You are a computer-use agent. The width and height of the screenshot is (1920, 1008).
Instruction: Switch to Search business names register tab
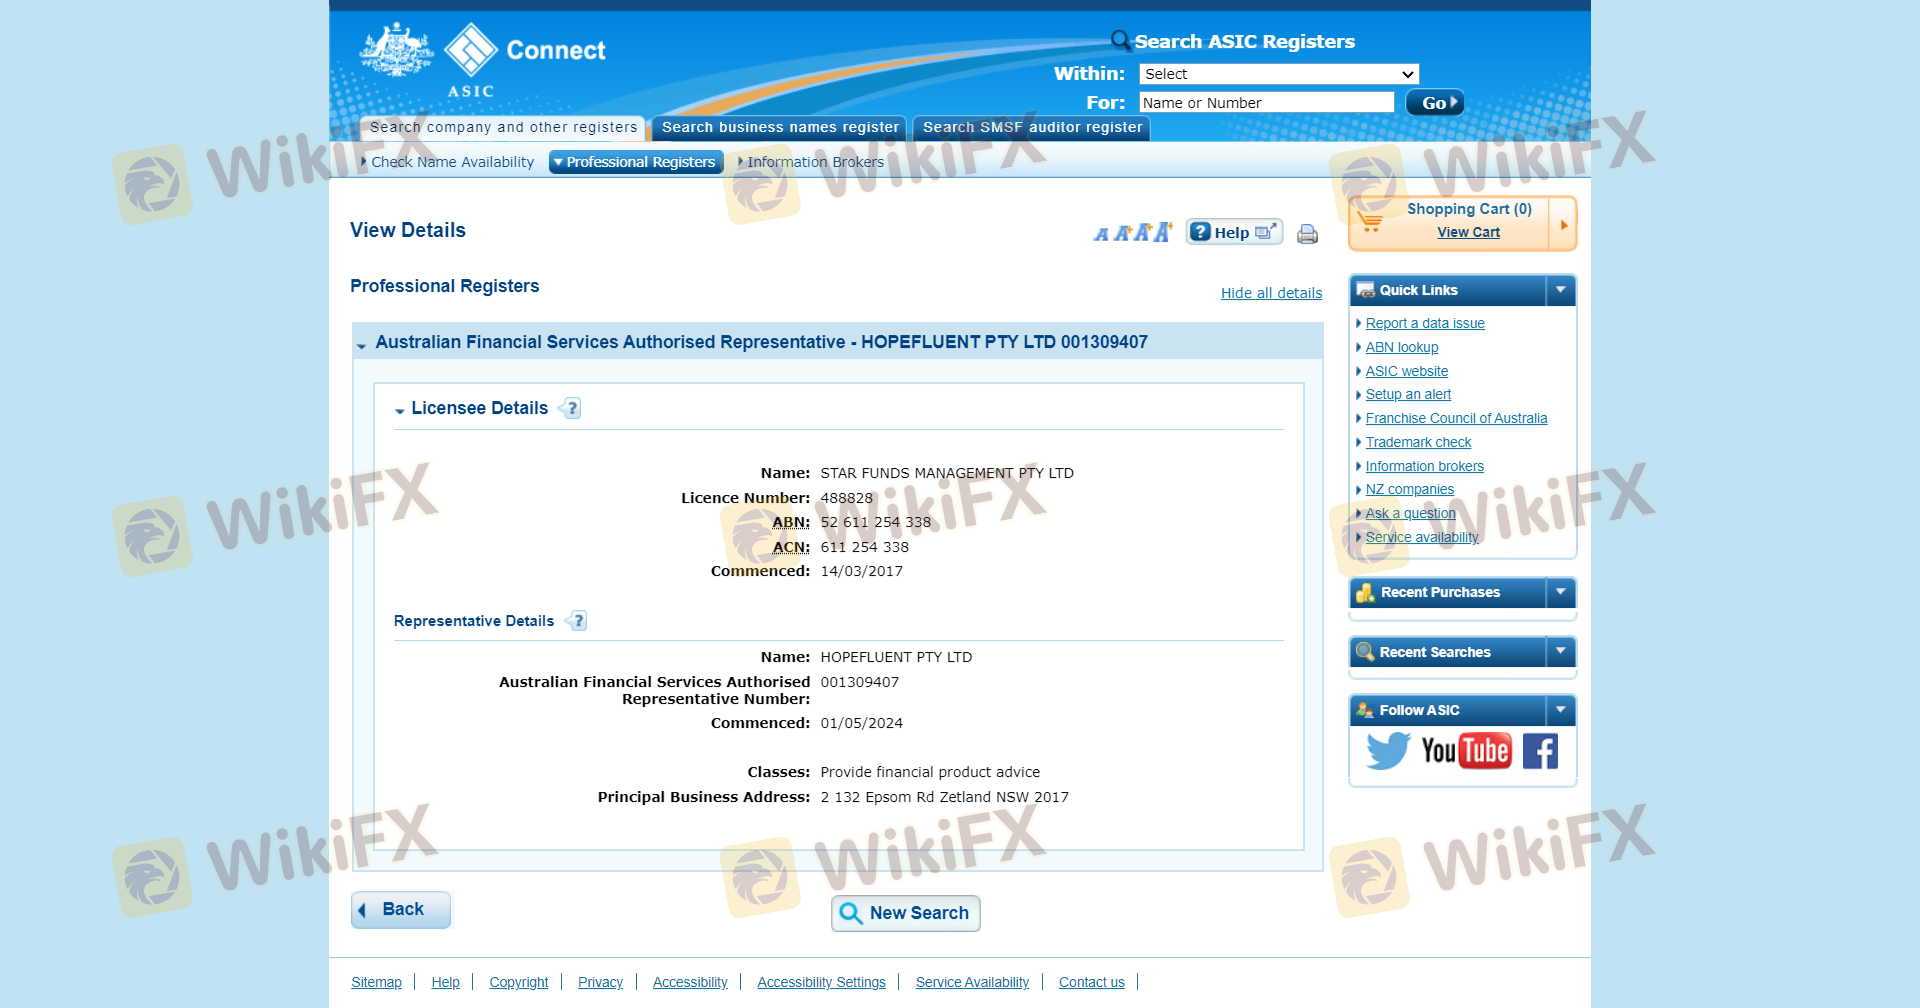[x=779, y=128]
